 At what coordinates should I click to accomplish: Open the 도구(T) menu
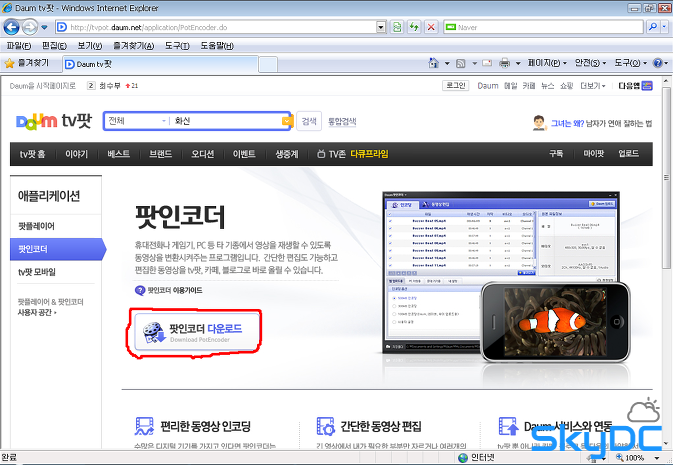(177, 46)
